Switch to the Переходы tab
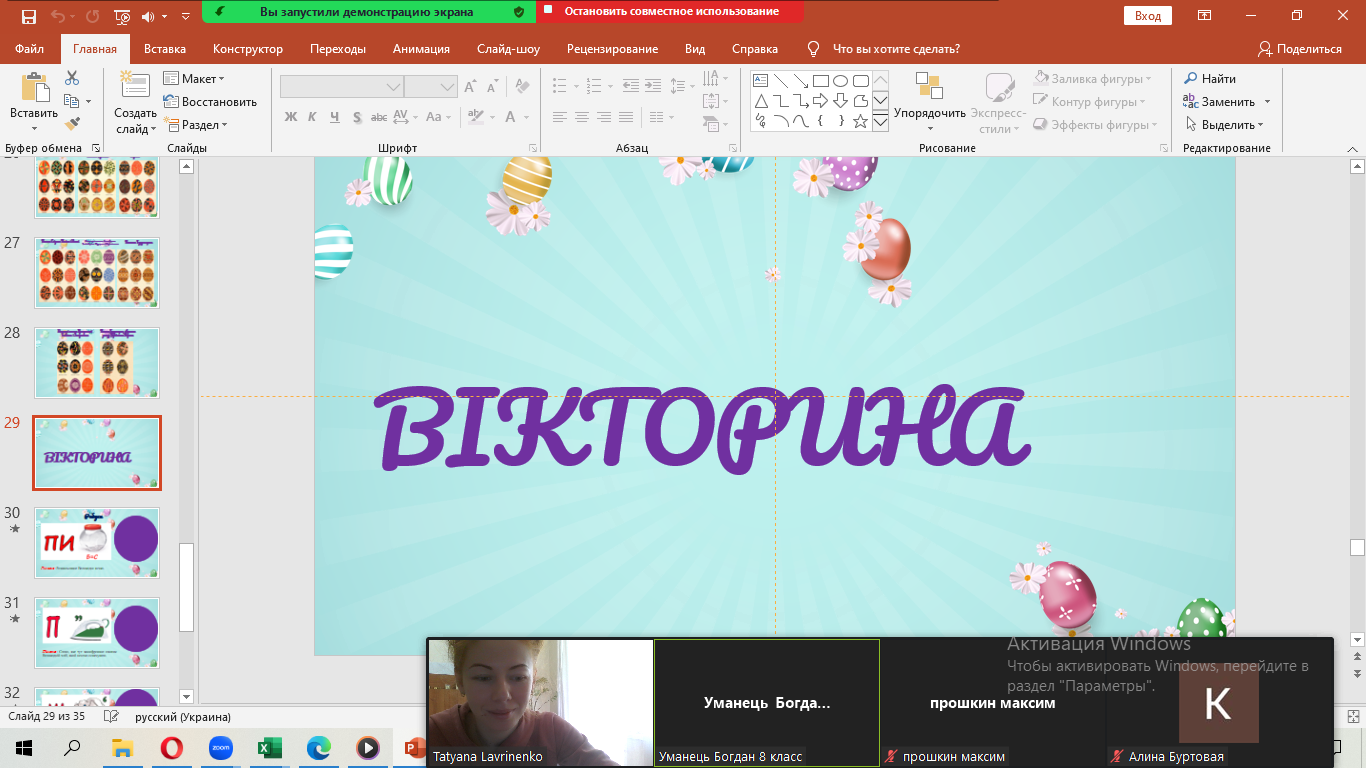This screenshot has height=768, width=1366. (338, 49)
